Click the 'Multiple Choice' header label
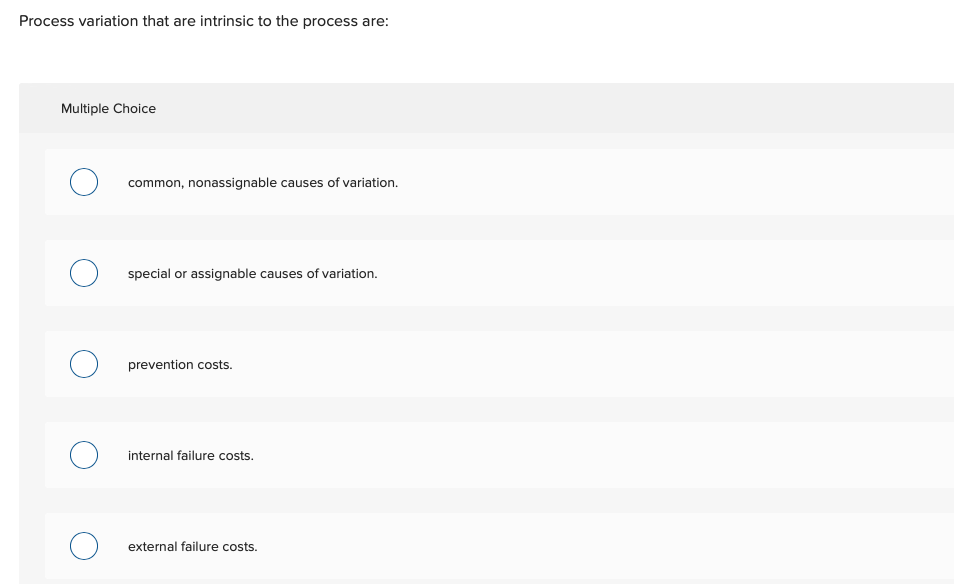The width and height of the screenshot is (954, 584). point(108,108)
